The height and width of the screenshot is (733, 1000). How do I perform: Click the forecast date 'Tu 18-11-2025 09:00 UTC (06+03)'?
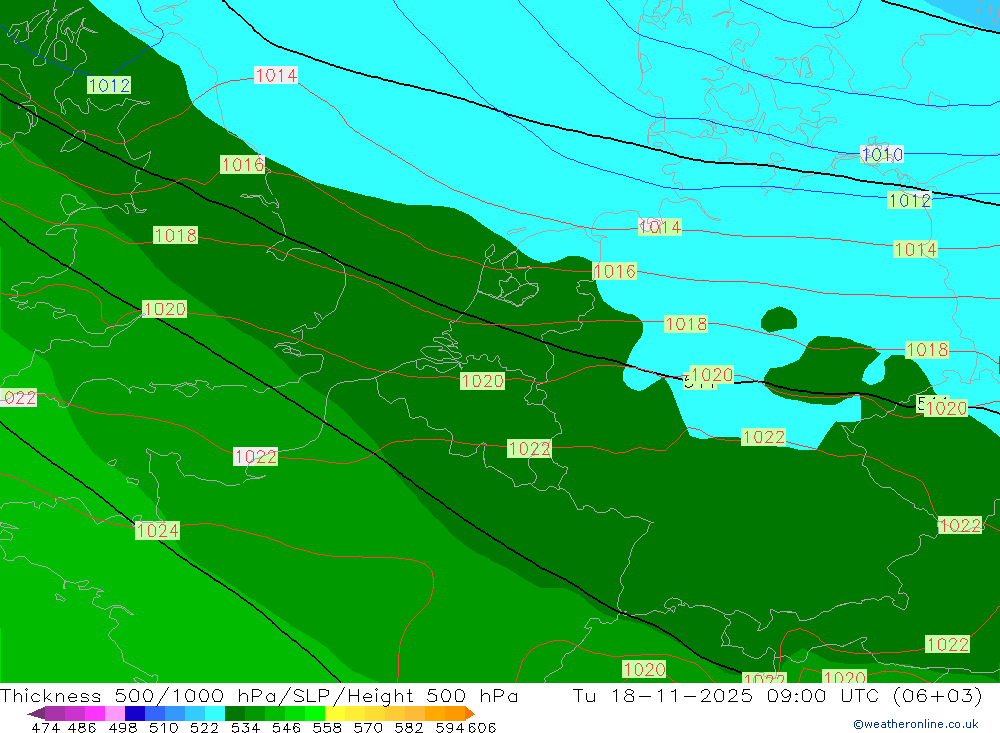(x=777, y=695)
